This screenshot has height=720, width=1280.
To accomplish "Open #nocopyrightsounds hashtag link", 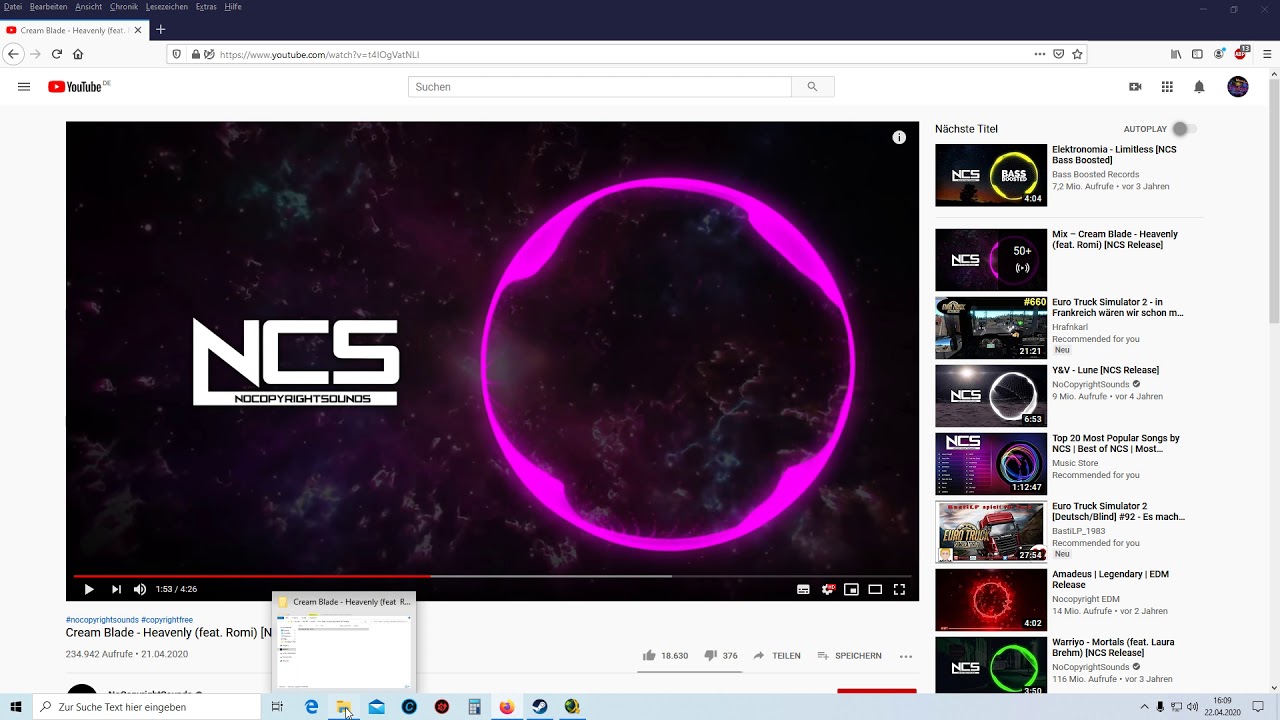I will tap(102, 620).
